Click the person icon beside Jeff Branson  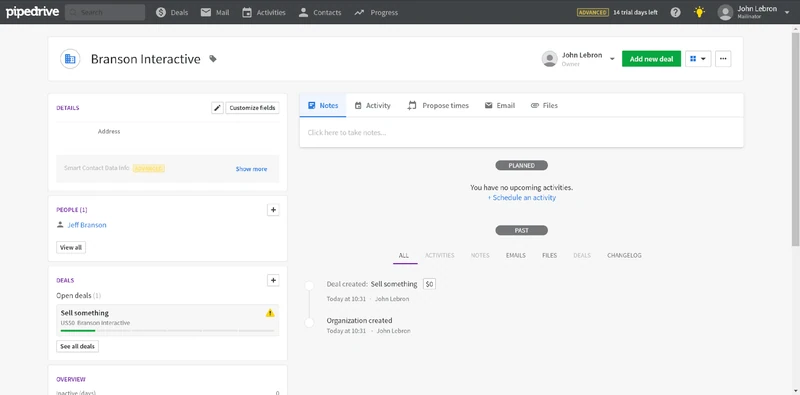(x=60, y=225)
